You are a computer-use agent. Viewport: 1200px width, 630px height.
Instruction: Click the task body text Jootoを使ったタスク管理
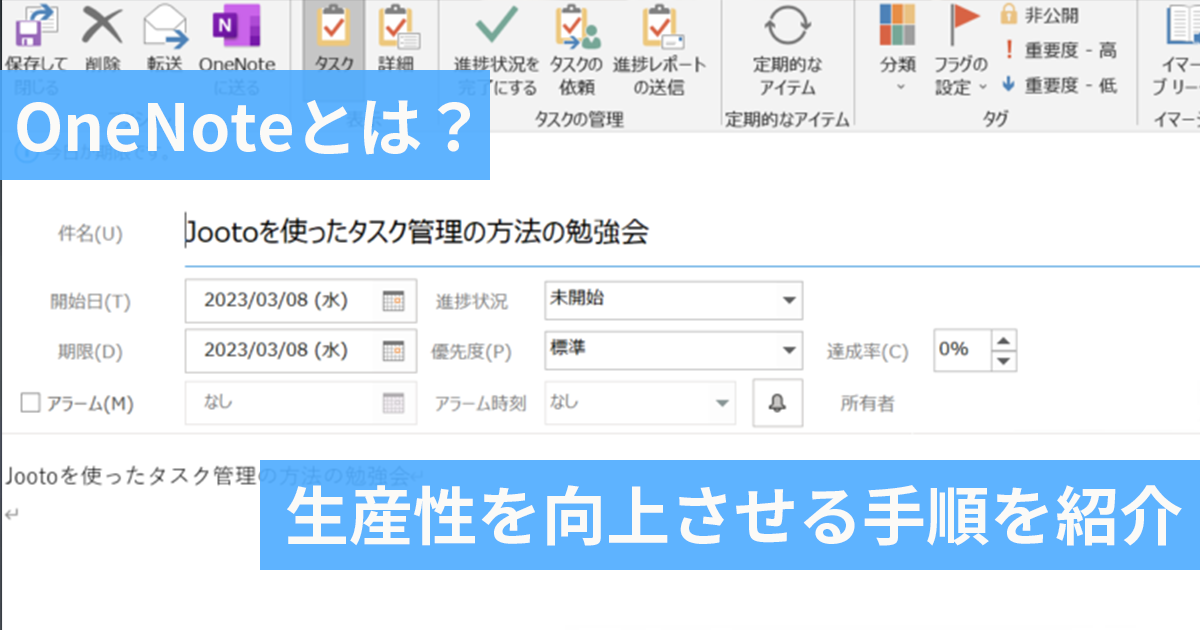tap(131, 477)
